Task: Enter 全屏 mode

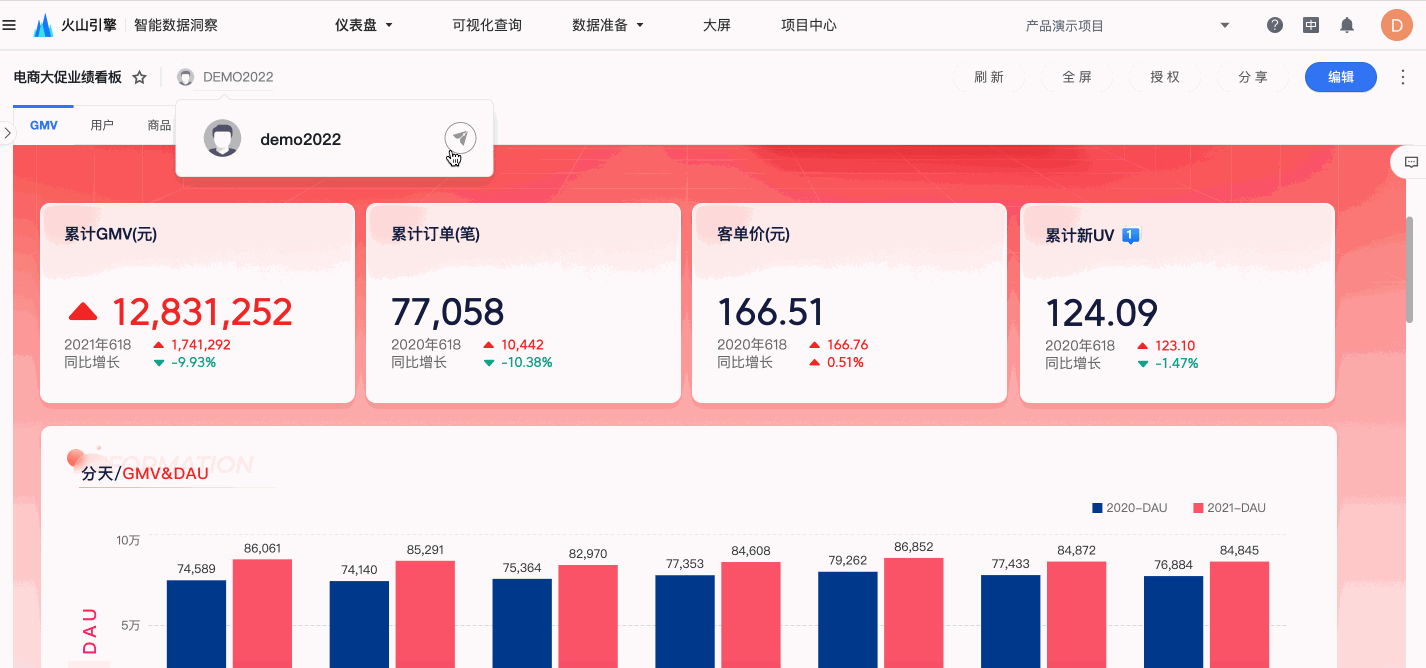Action: click(1077, 77)
